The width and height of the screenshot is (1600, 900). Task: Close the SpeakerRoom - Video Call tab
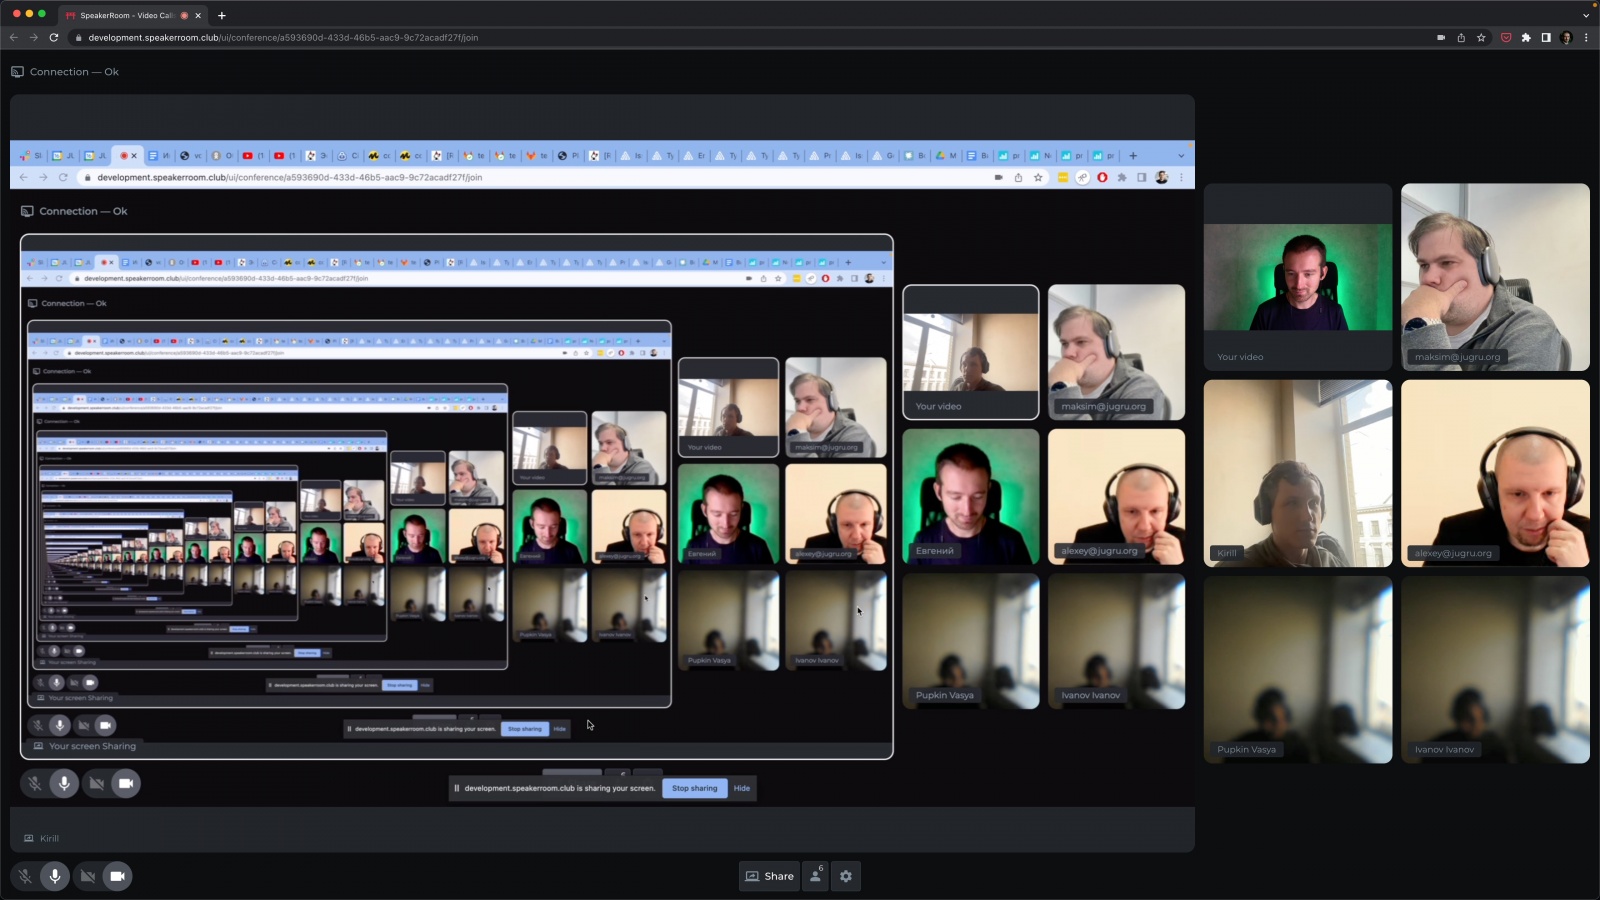pyautogui.click(x=198, y=15)
